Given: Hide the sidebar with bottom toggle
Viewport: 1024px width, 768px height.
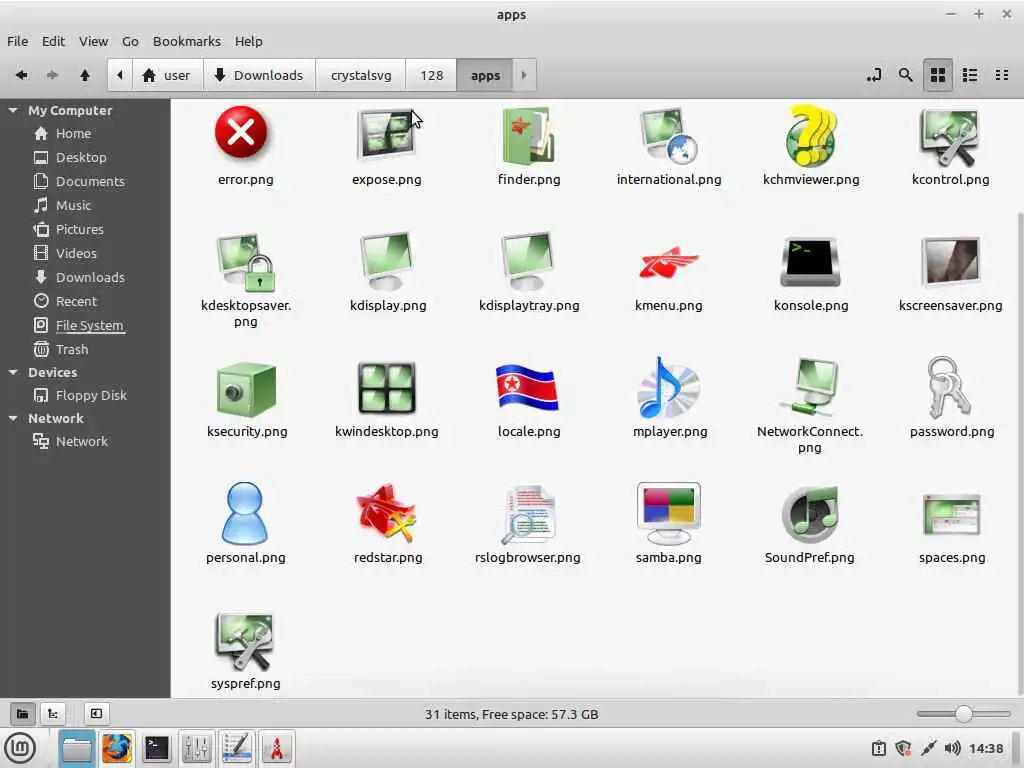Looking at the screenshot, I should pos(96,714).
